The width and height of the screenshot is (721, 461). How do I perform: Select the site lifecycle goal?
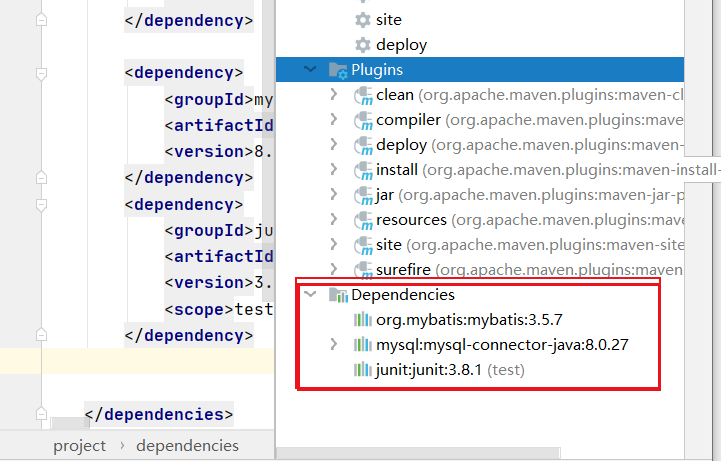(x=389, y=20)
